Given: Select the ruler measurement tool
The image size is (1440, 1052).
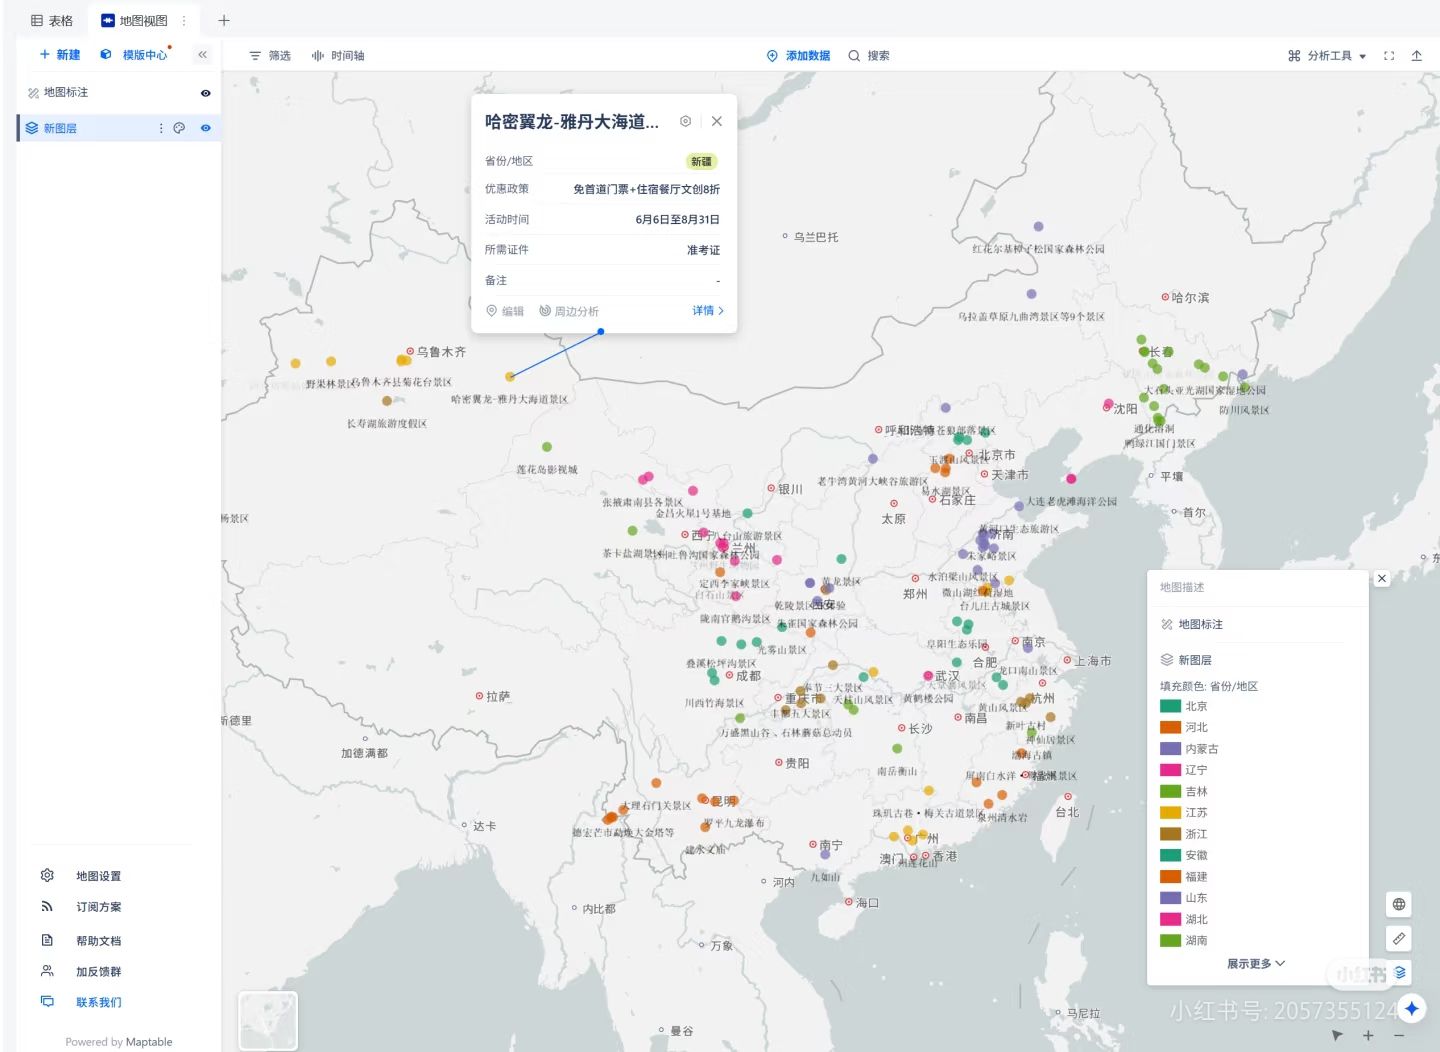Looking at the screenshot, I should click(x=1399, y=938).
